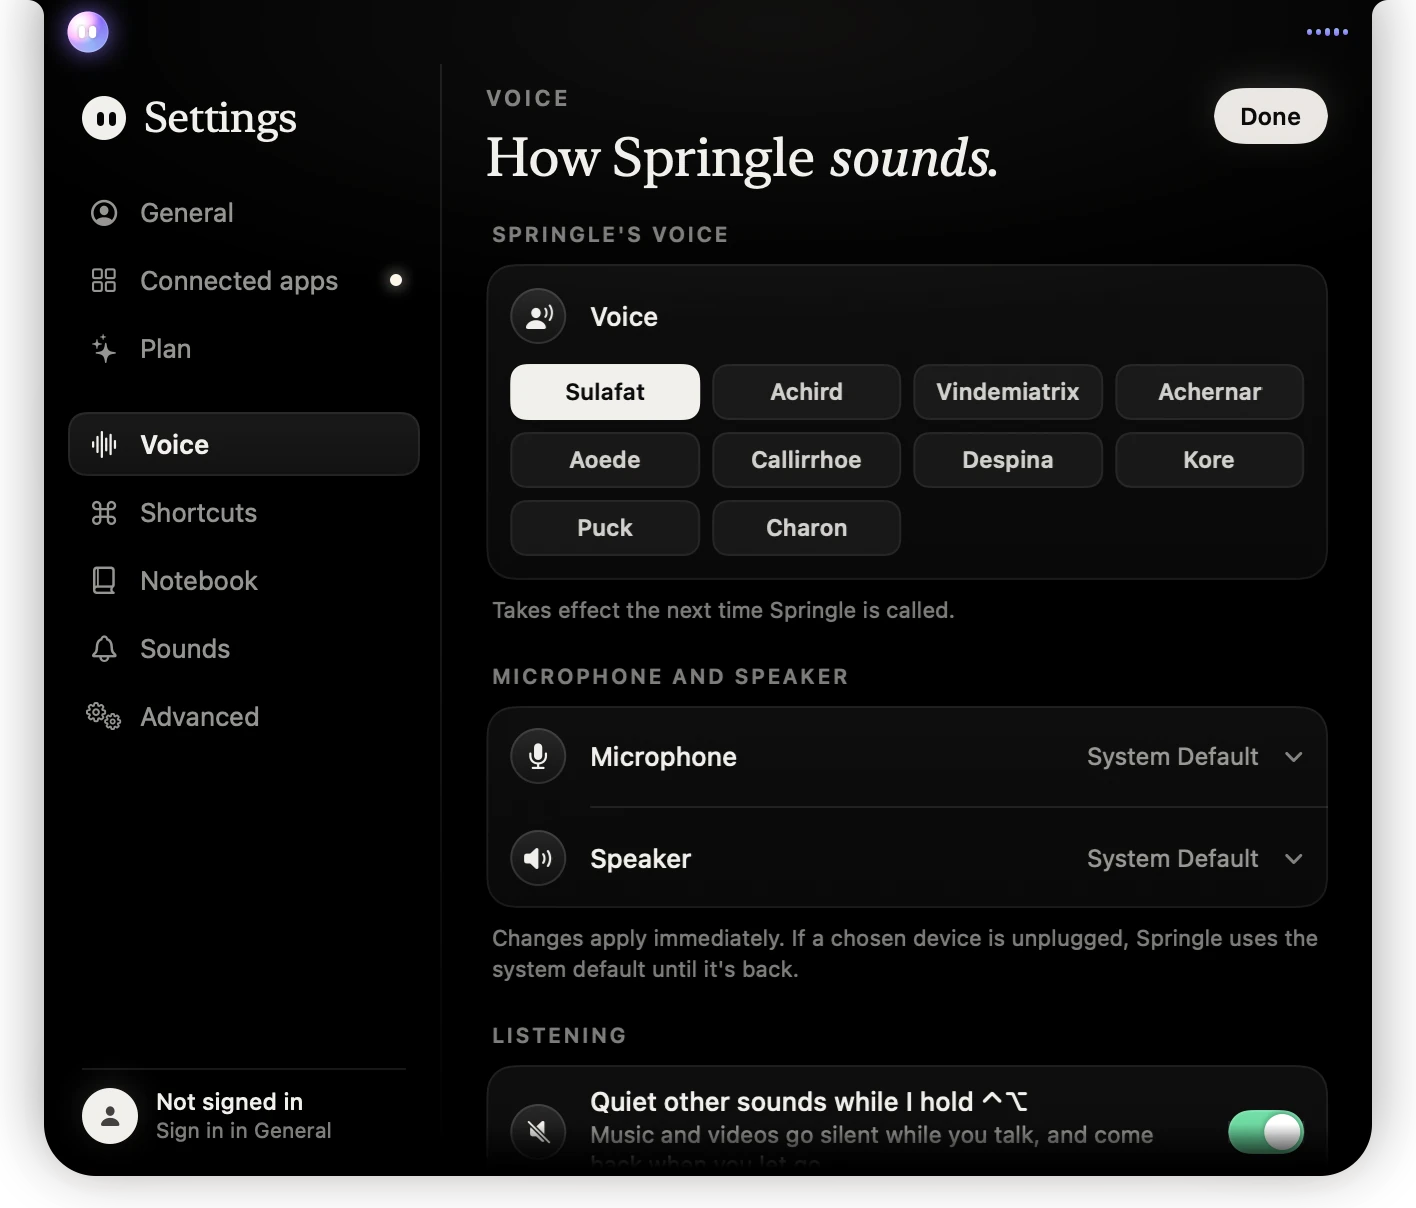Click the Advanced gears icon
This screenshot has height=1208, width=1416.
[103, 716]
